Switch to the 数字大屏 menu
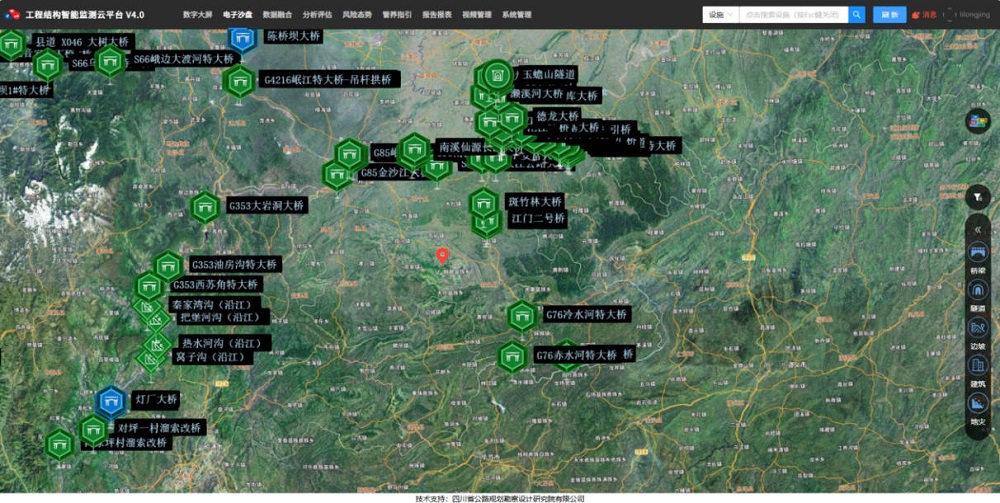This screenshot has height=503, width=1000. click(197, 15)
